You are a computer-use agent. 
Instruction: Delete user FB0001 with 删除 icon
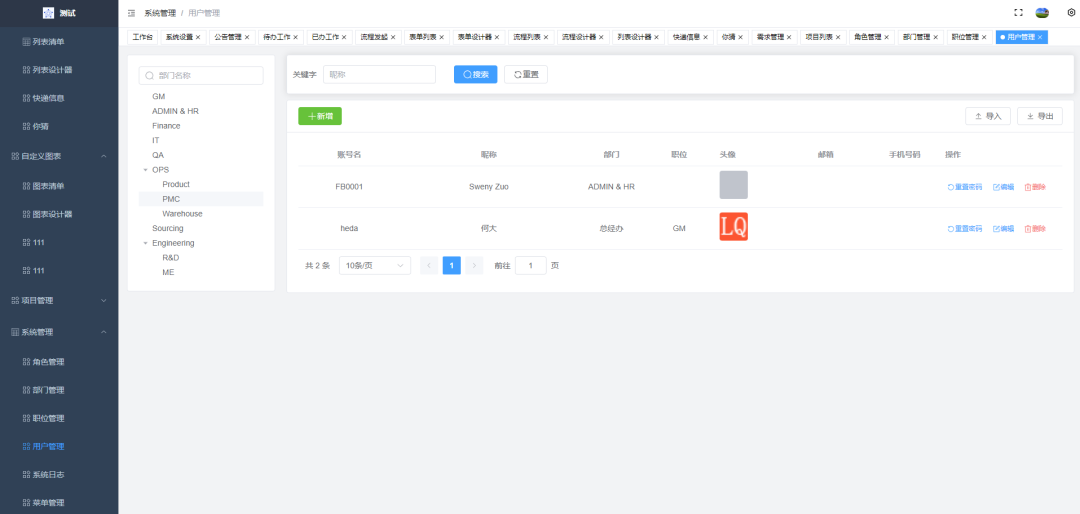(x=1035, y=187)
